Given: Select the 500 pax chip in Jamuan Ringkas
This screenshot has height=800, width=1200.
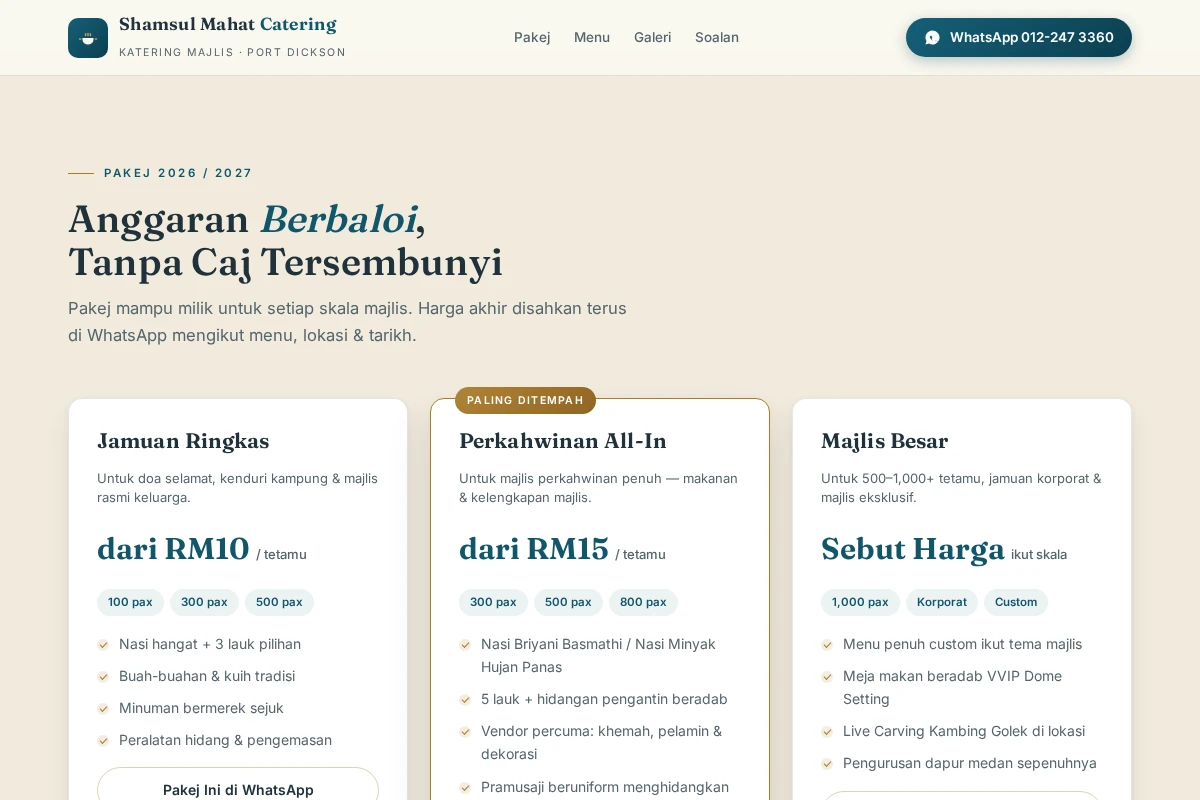Looking at the screenshot, I should (x=279, y=602).
